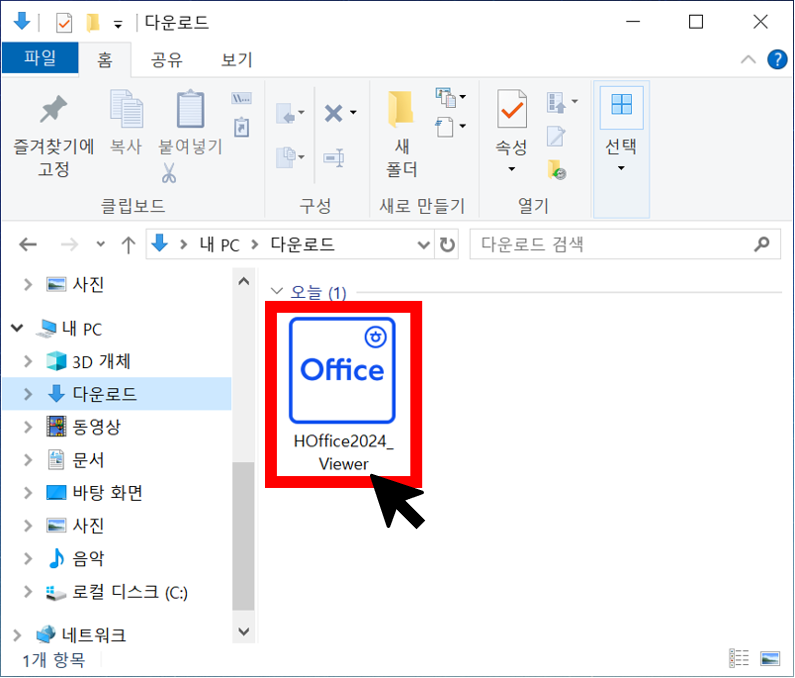This screenshot has height=678, width=795.
Task: Click the search magnifier icon
Action: (x=761, y=244)
